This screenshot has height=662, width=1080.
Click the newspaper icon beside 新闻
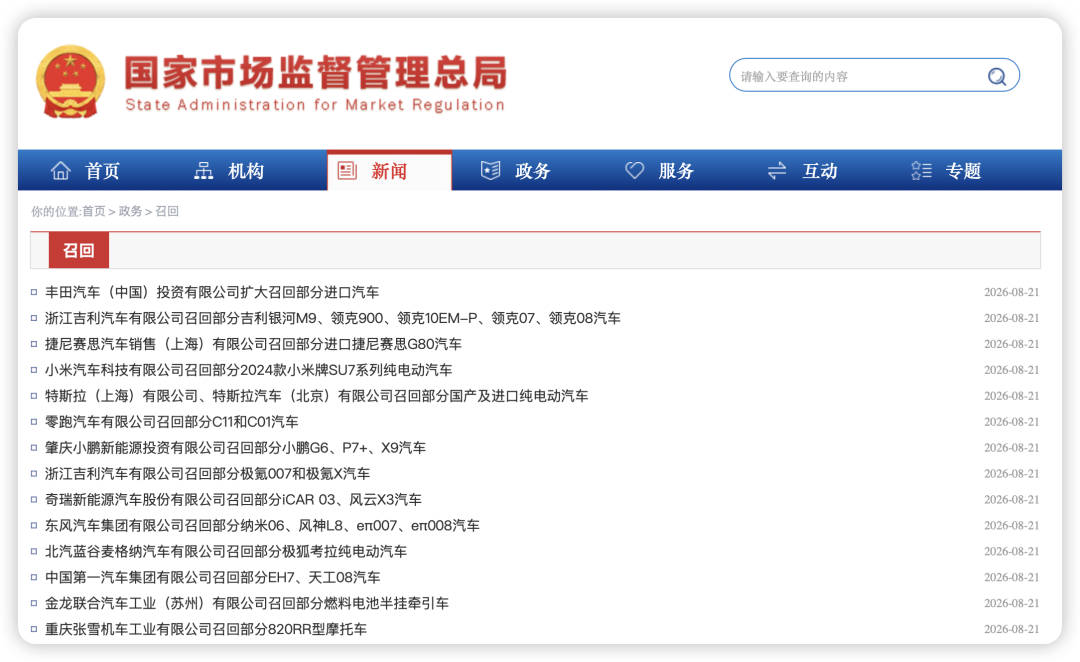[x=347, y=170]
